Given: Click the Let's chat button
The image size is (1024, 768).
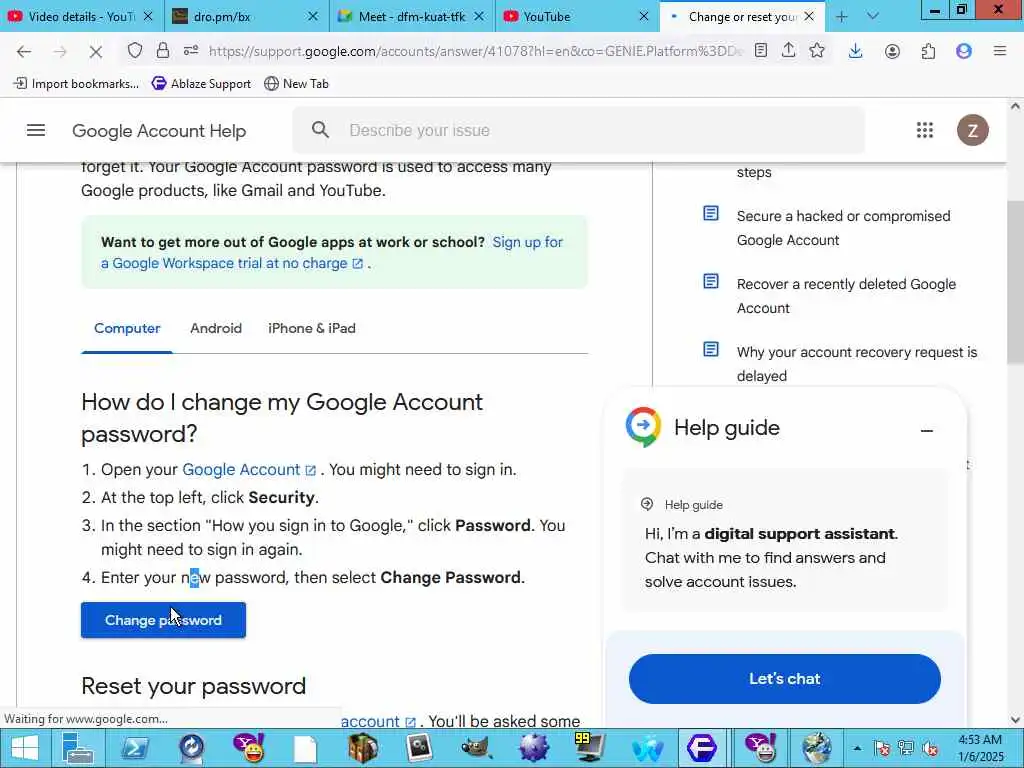Looking at the screenshot, I should point(784,679).
